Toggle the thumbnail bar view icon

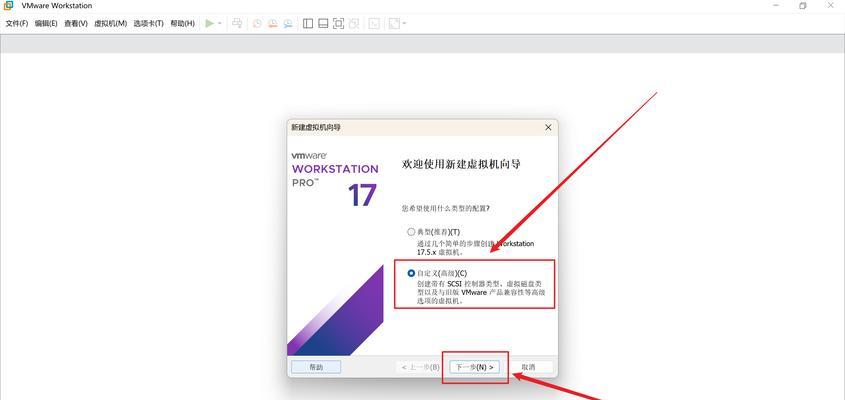tap(323, 23)
